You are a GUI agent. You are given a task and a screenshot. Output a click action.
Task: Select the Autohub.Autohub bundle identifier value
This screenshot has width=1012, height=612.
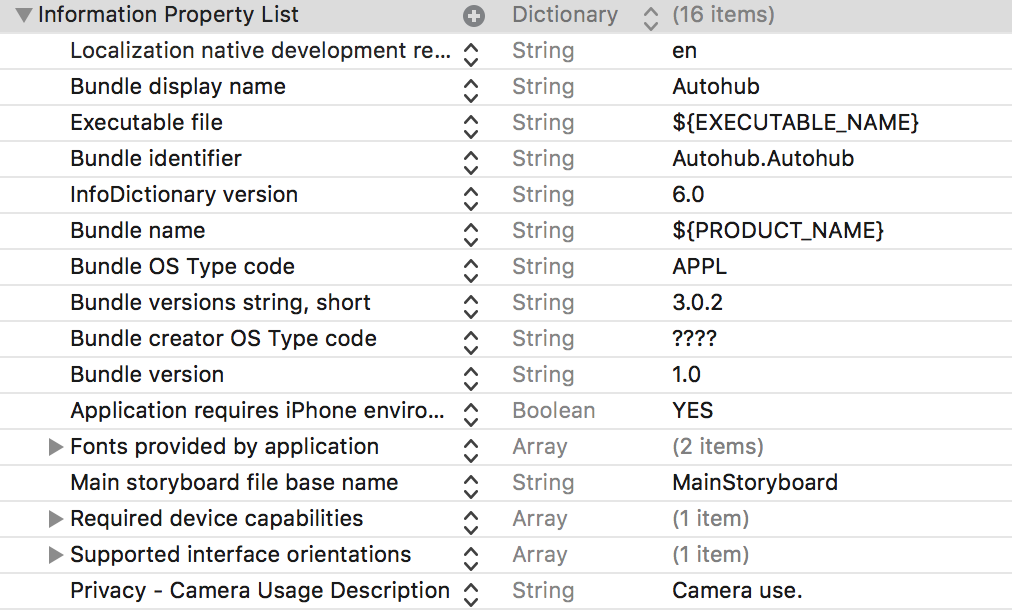[x=763, y=159]
